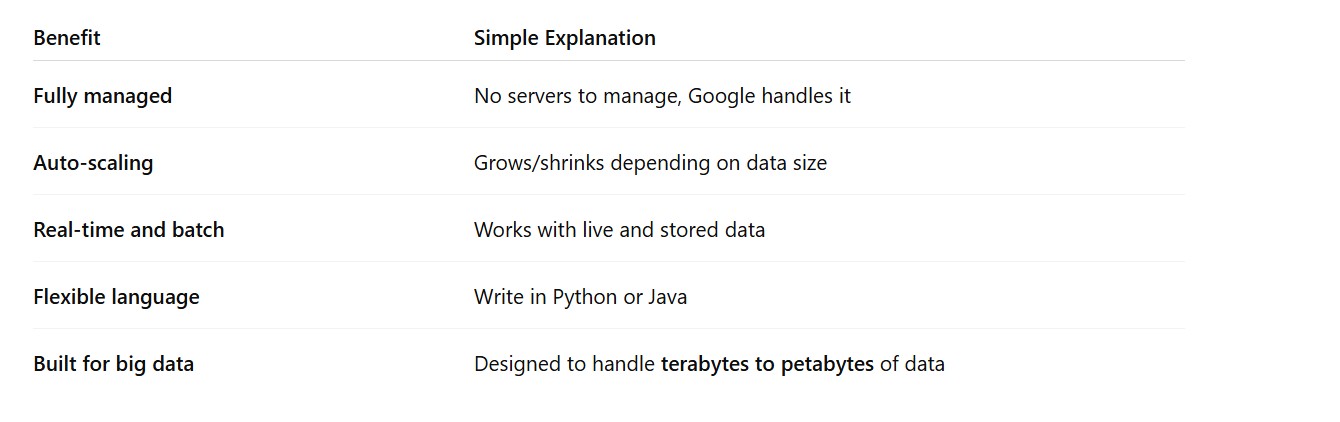The image size is (1340, 422).
Task: Select the "Real-time and batch" benefit cell
Action: coord(128,230)
